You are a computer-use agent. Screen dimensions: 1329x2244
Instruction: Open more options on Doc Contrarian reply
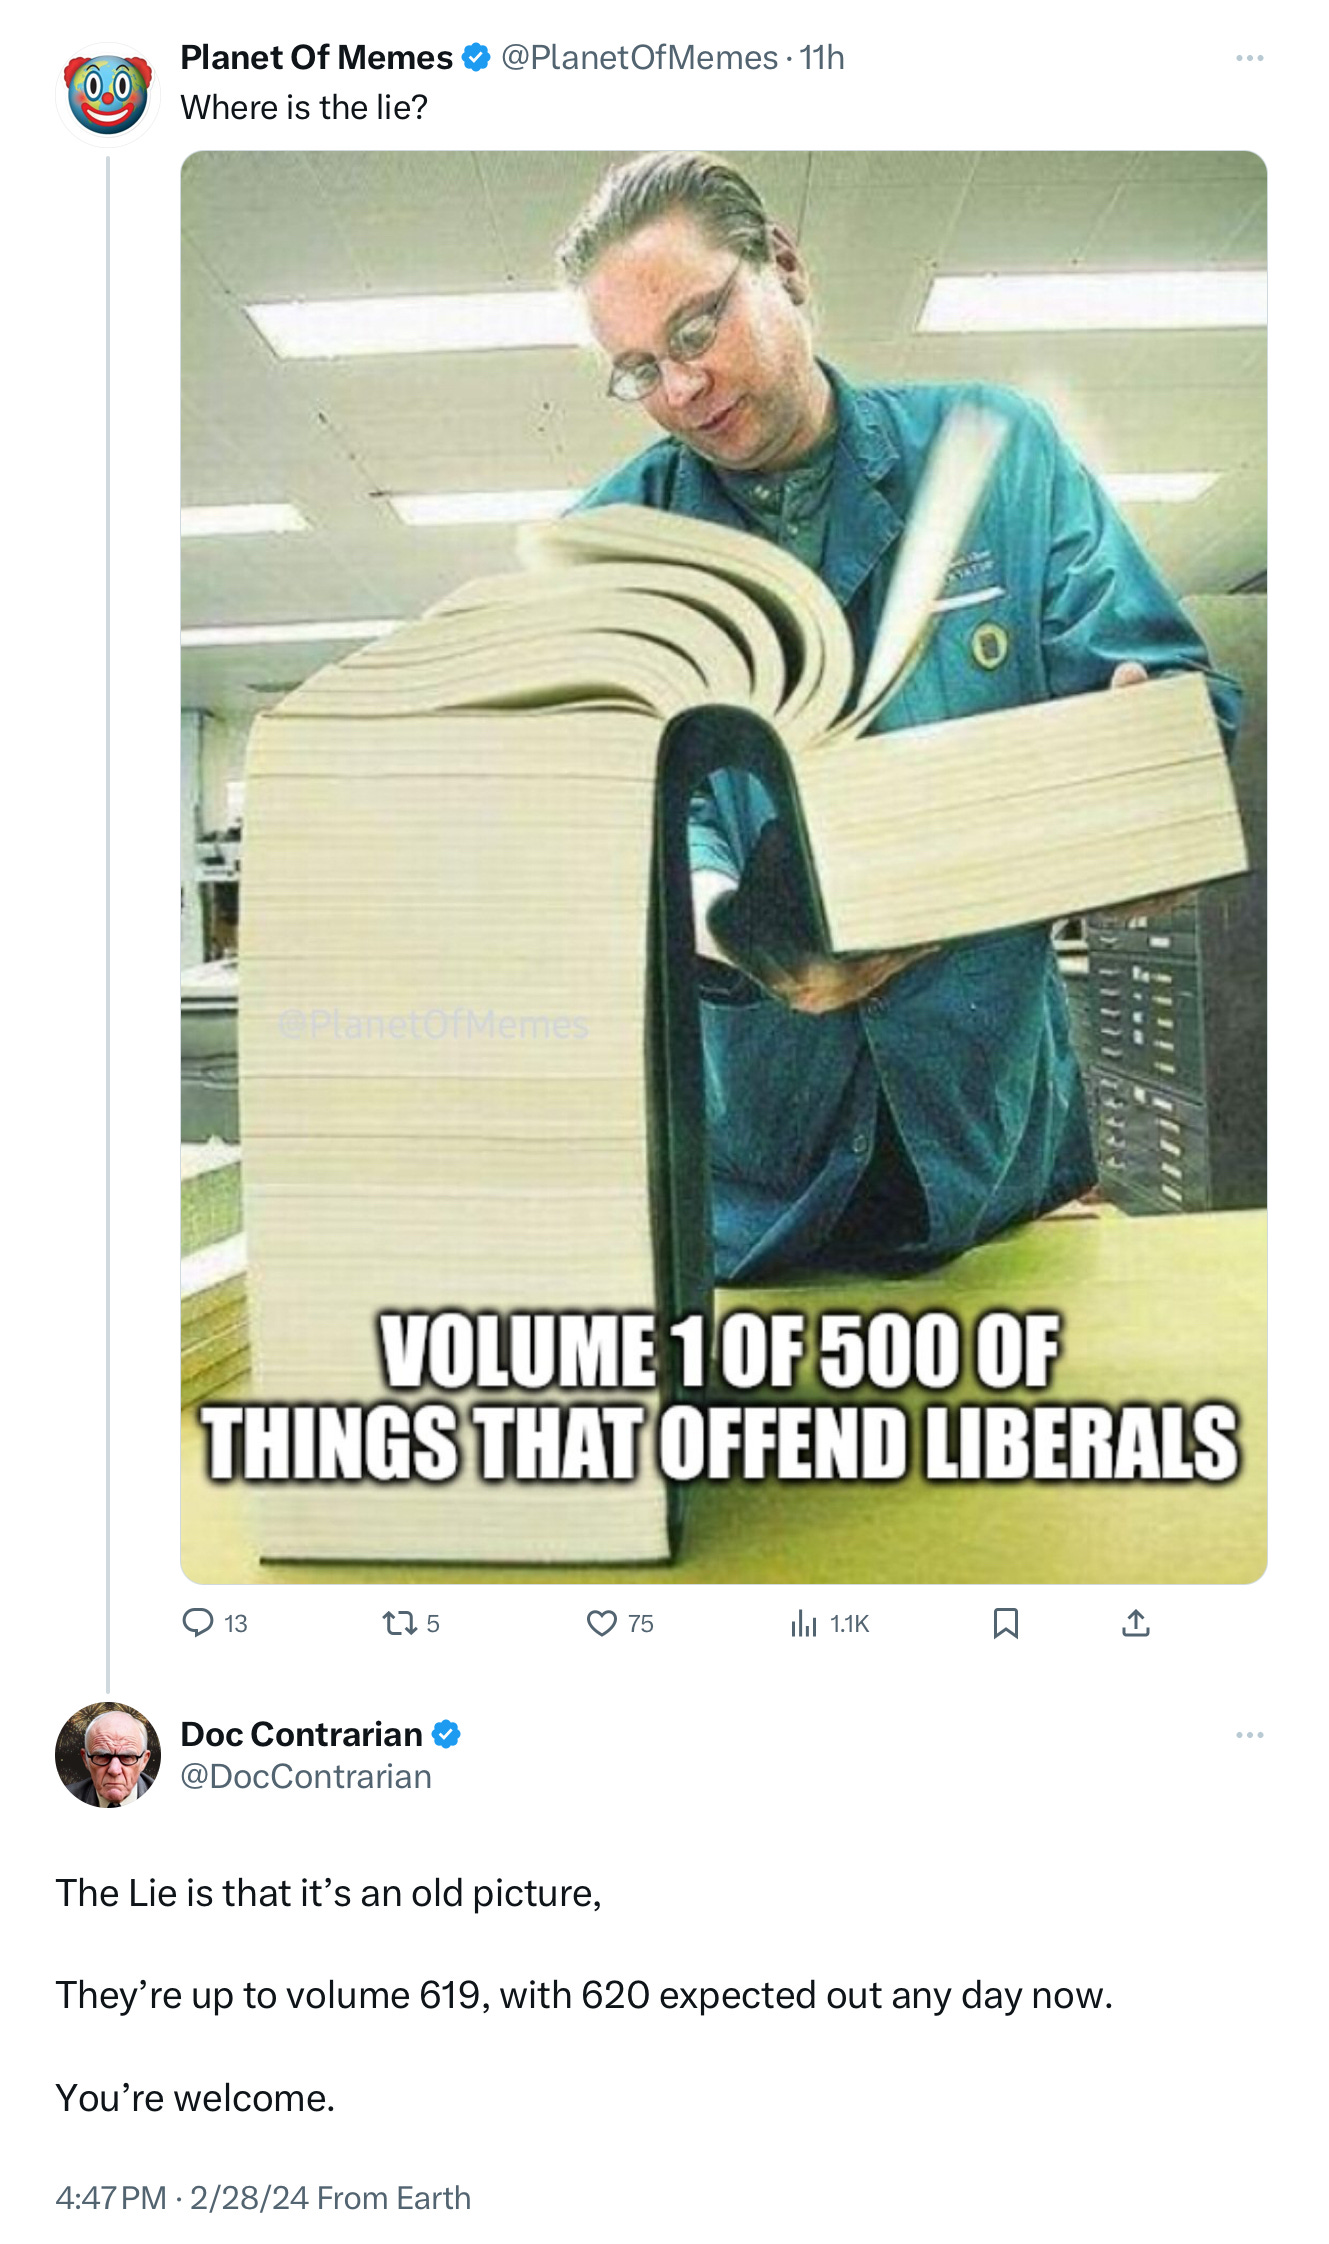click(1249, 1734)
